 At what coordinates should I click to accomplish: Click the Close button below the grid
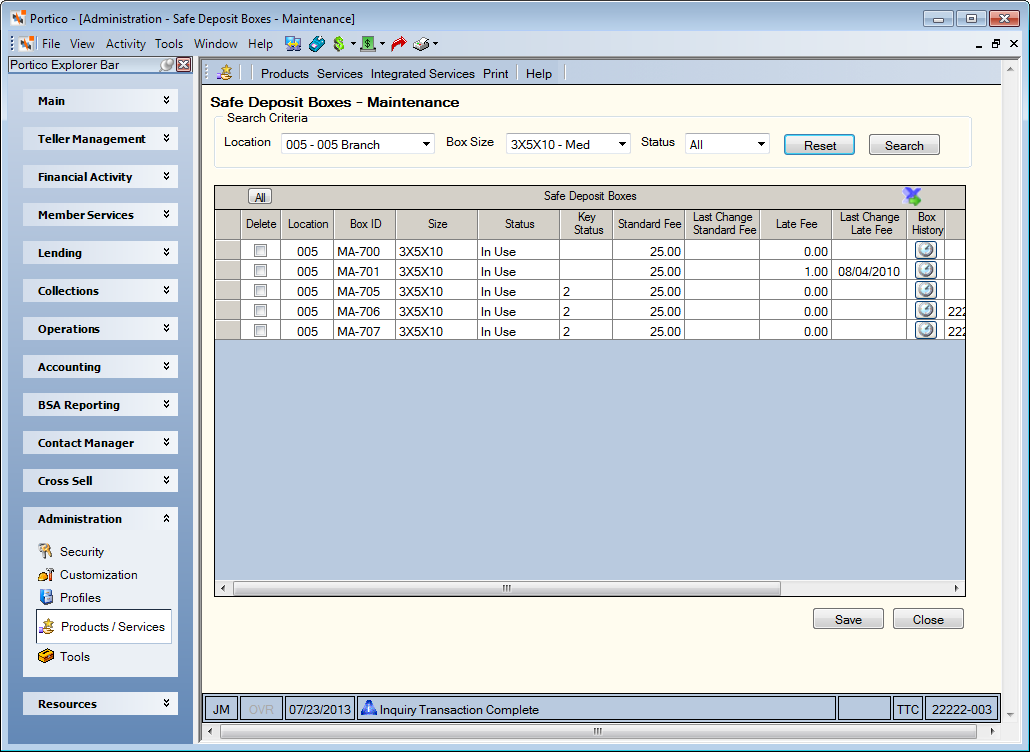tap(928, 619)
